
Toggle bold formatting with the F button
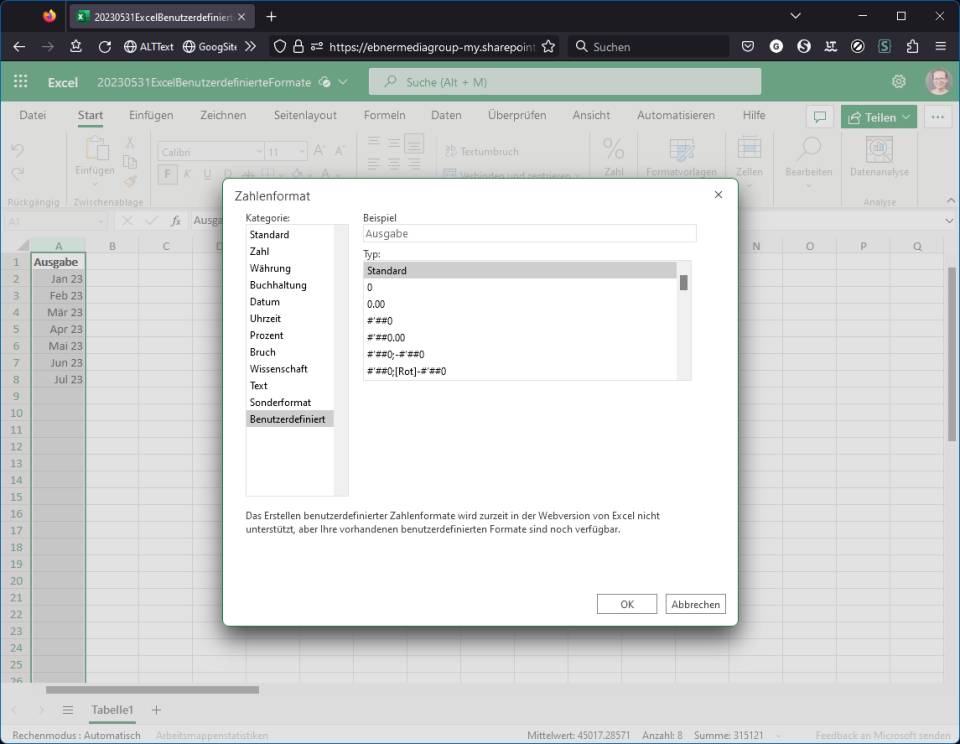click(x=166, y=173)
